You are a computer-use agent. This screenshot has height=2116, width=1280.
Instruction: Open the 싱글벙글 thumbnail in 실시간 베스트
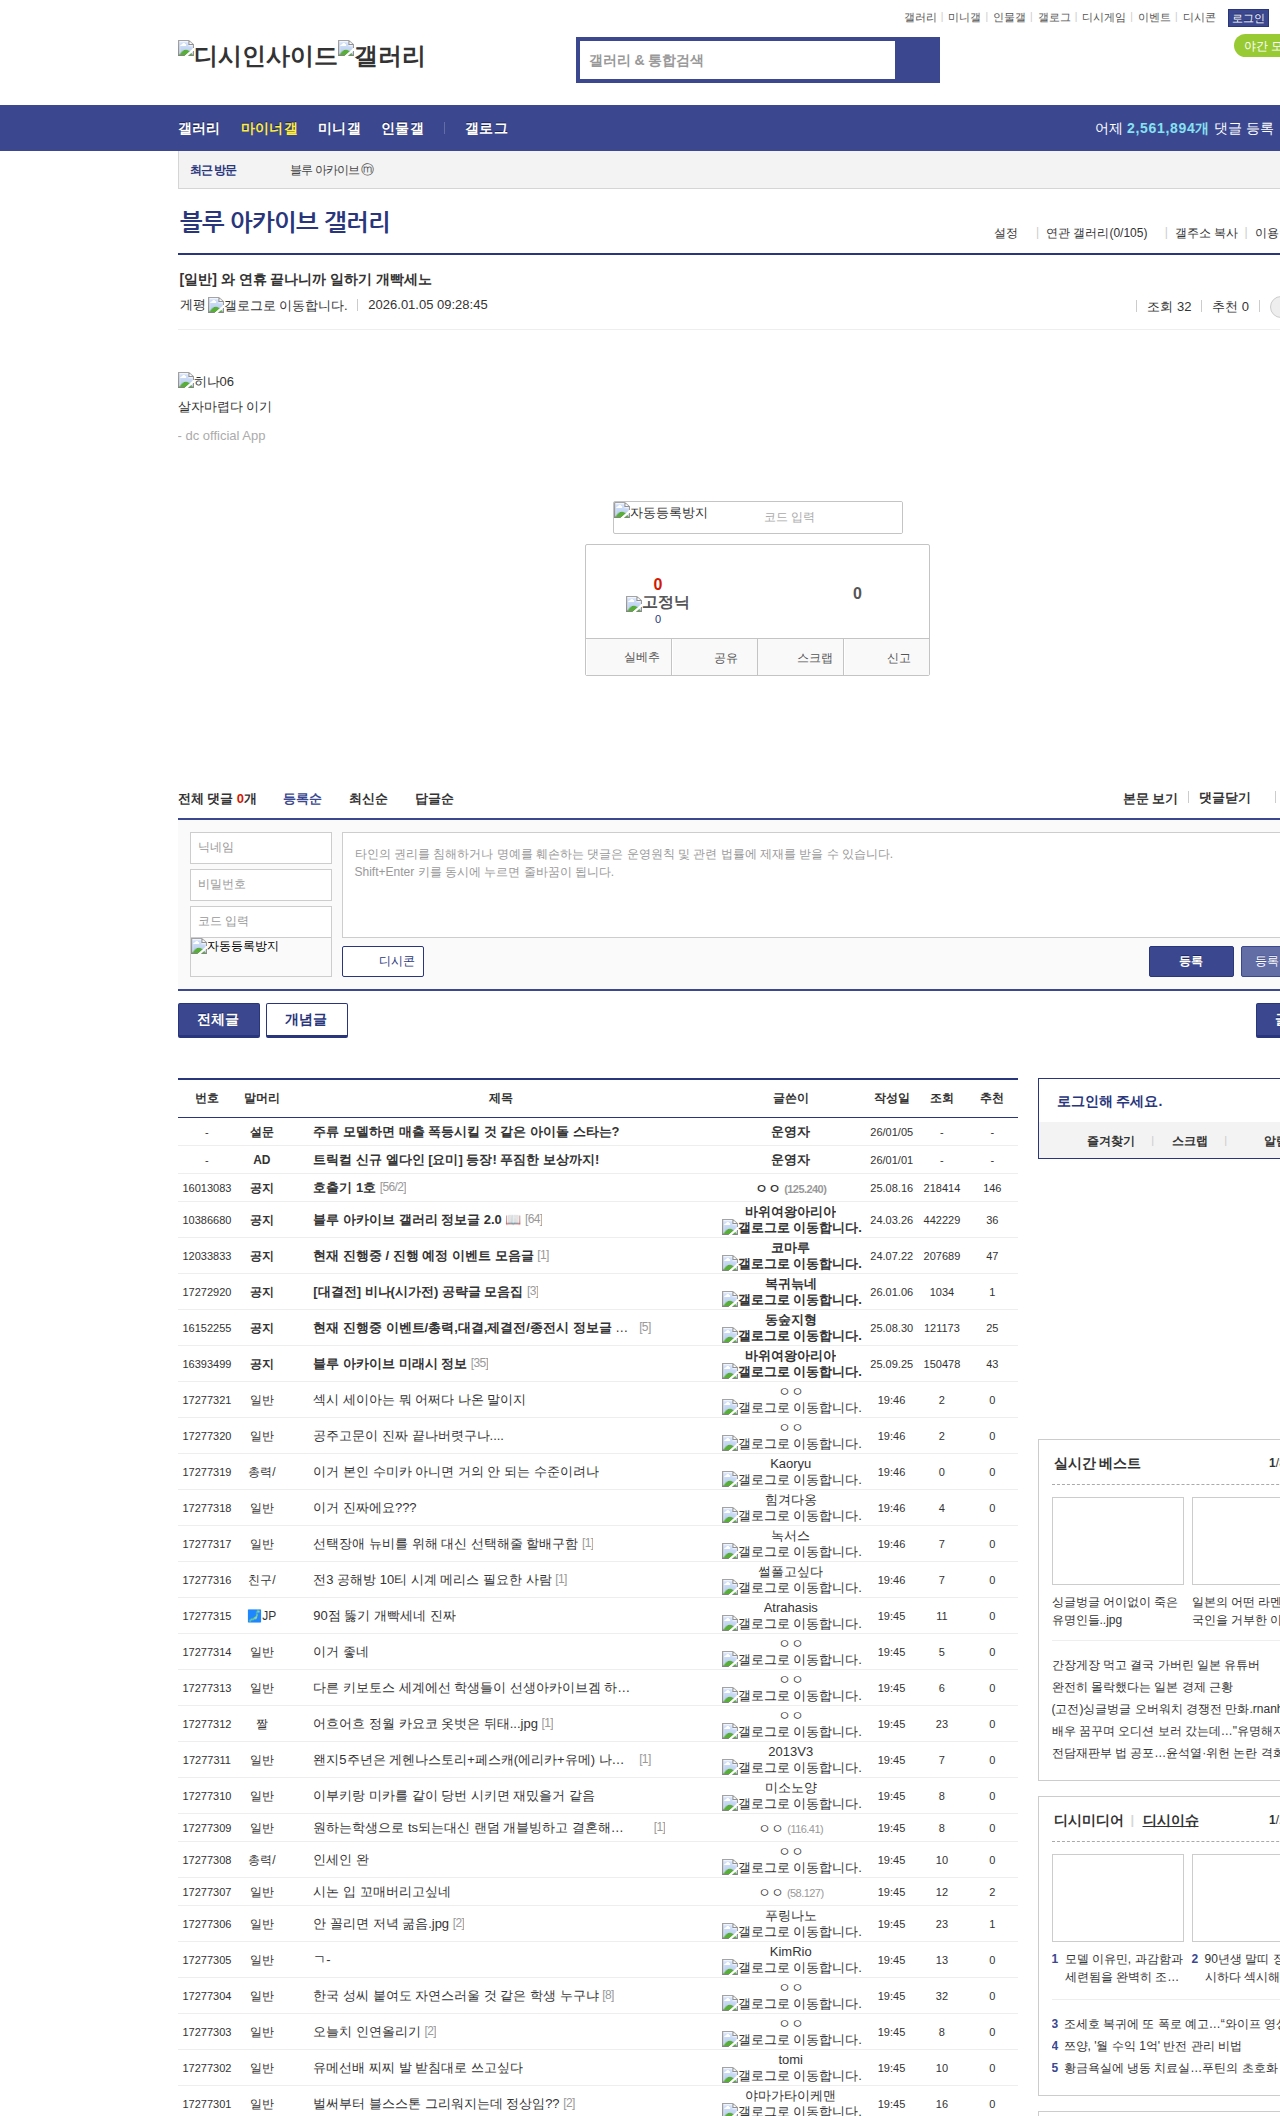pos(1117,1541)
